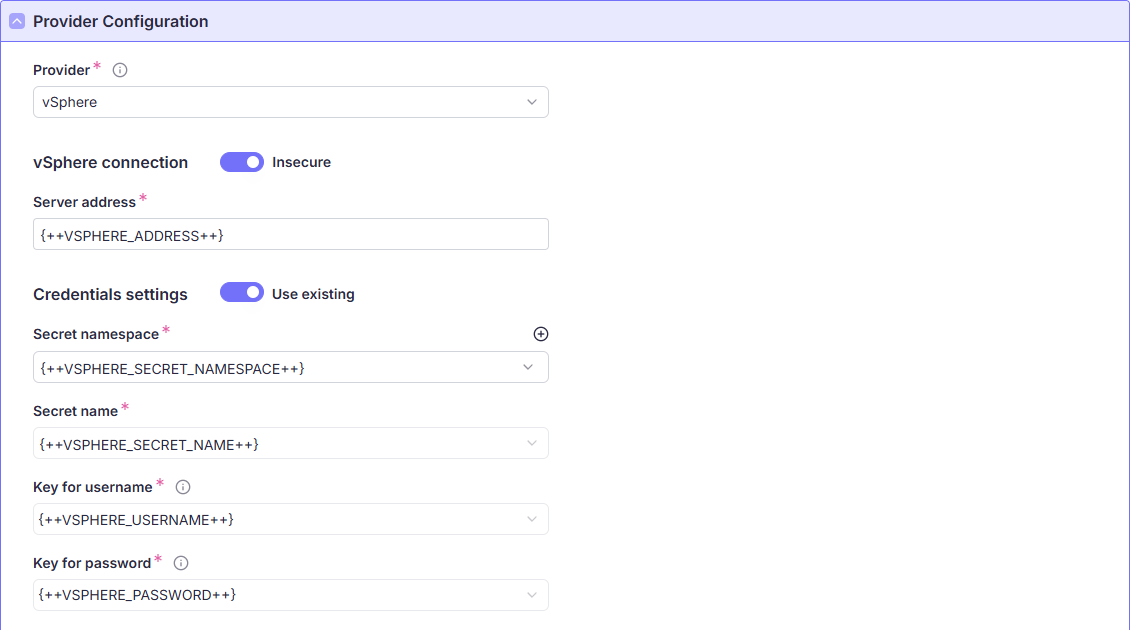Image resolution: width=1130 pixels, height=630 pixels.
Task: Click the Provider Configuration header title
Action: coord(120,21)
